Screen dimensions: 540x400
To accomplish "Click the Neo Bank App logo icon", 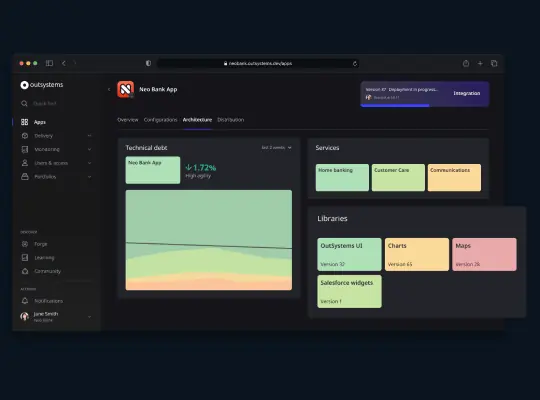I will (x=125, y=90).
